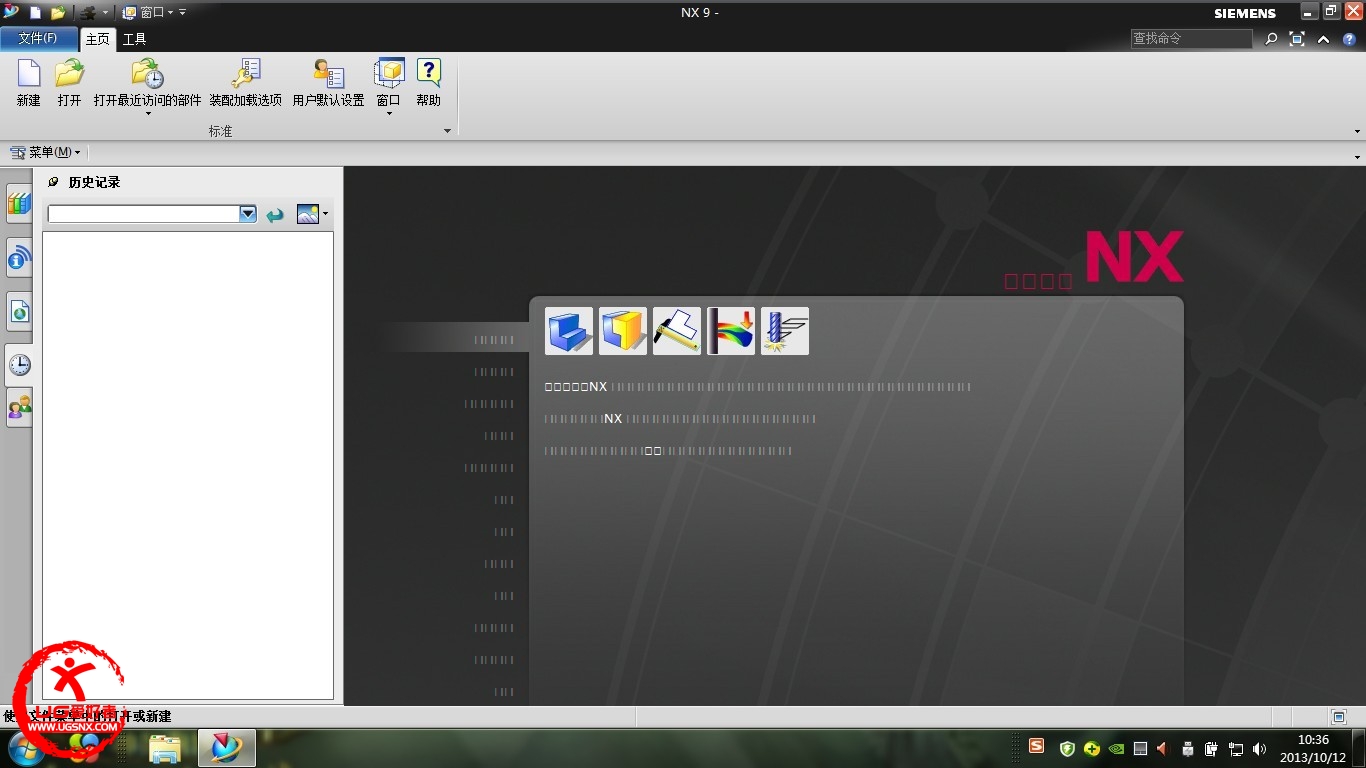
Task: Expand dropdown arrow under 打开最近访问的部件
Action: click(147, 113)
